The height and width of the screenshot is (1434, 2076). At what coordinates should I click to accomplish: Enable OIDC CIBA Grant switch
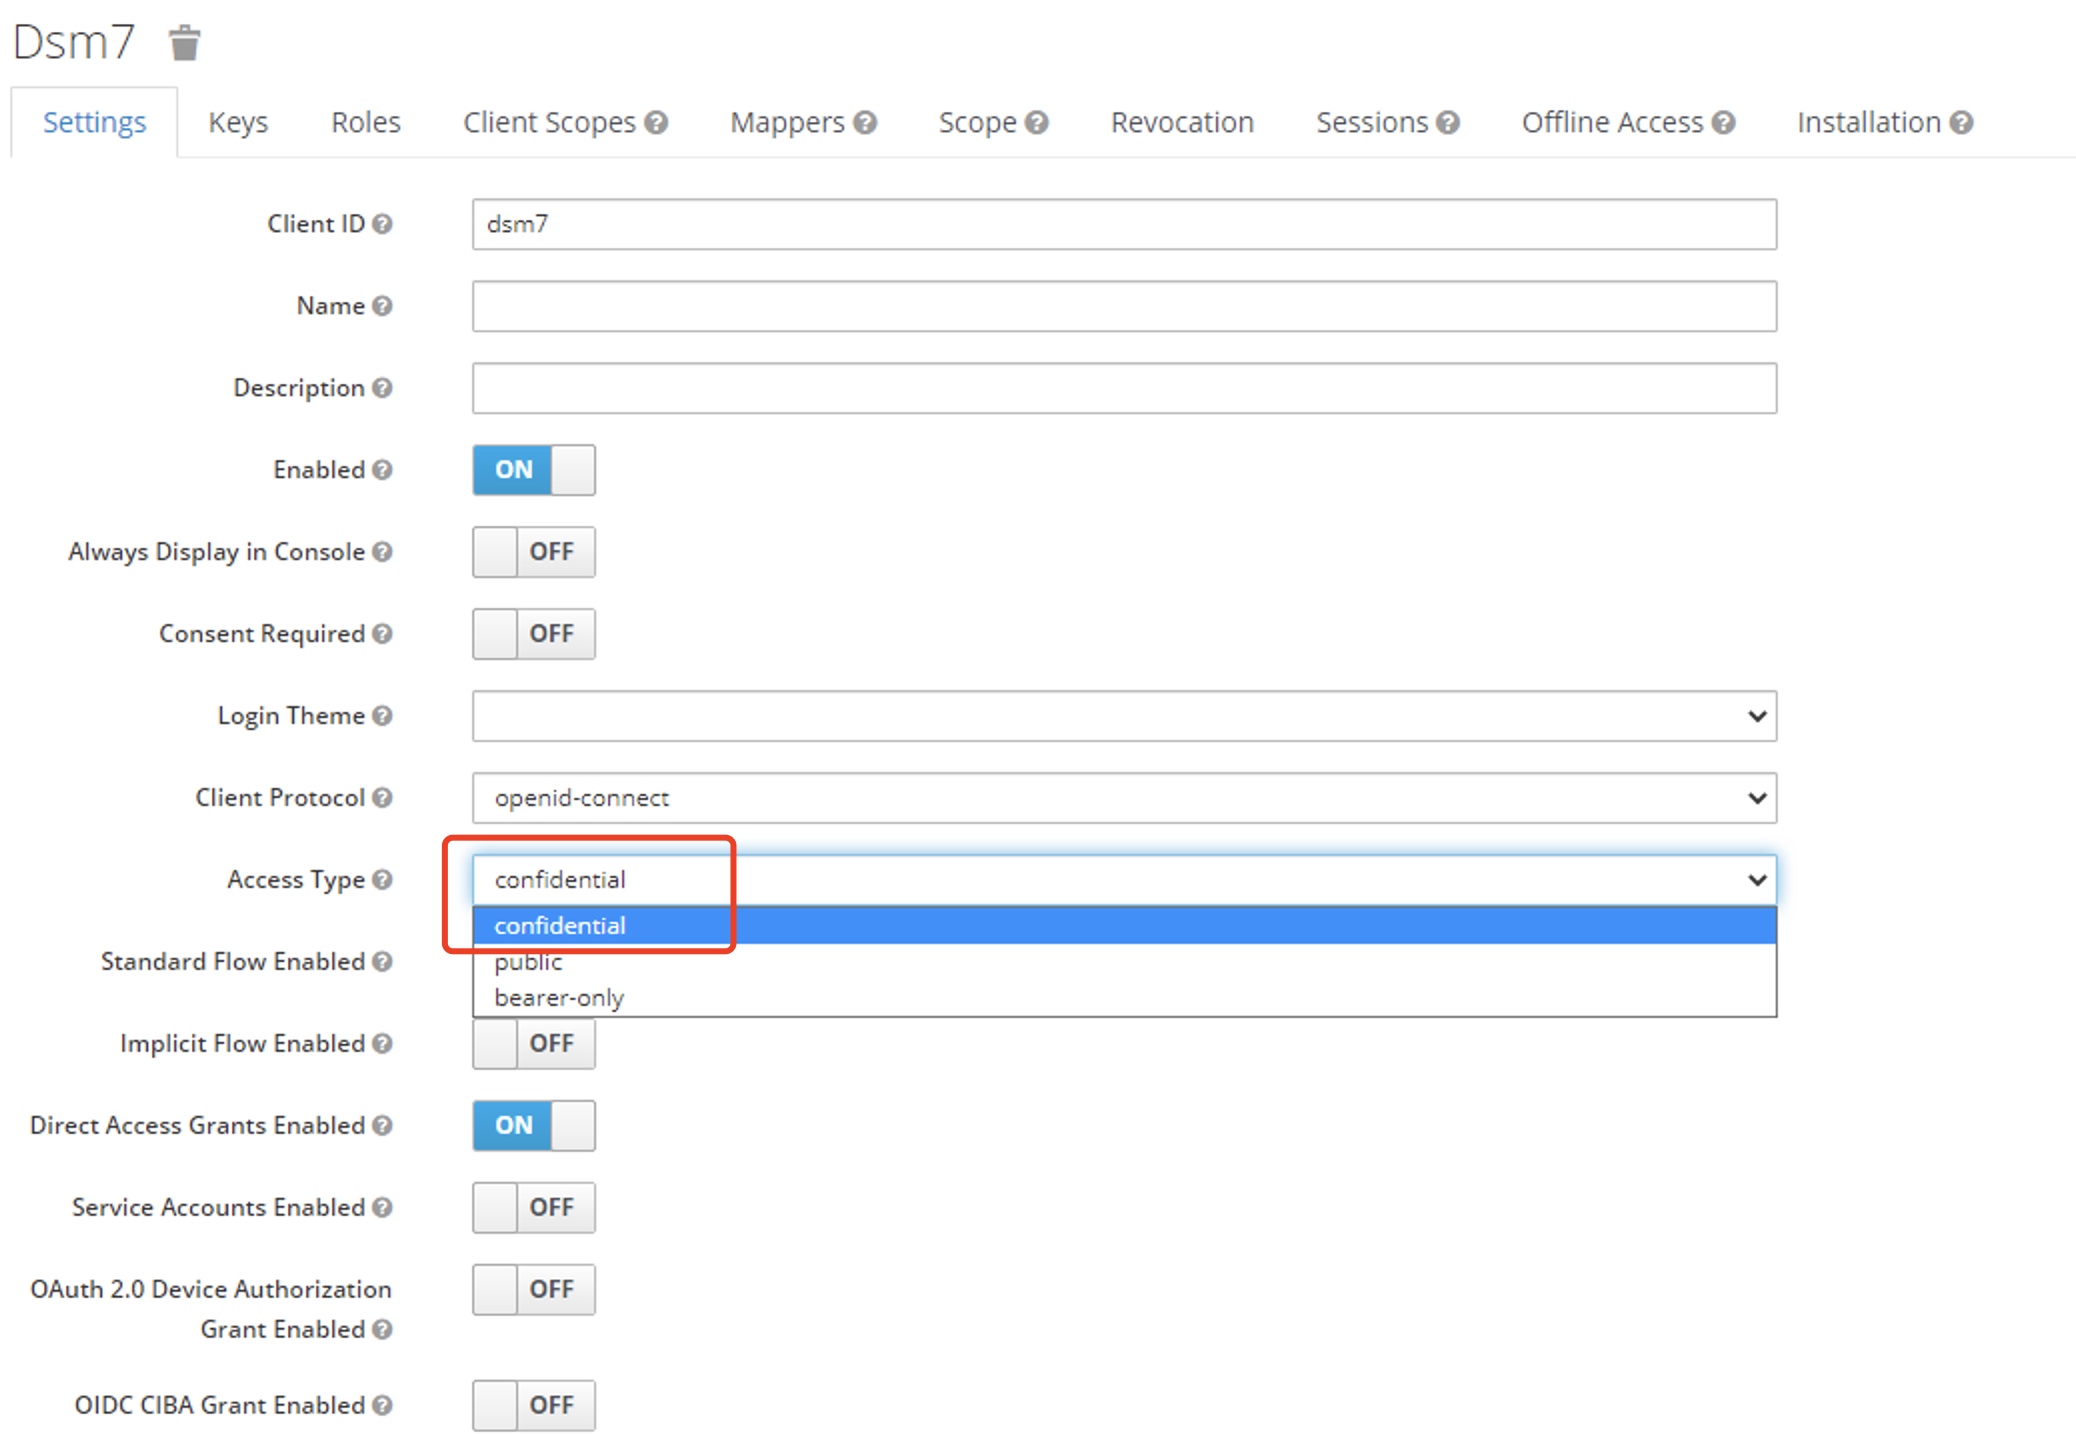534,1406
